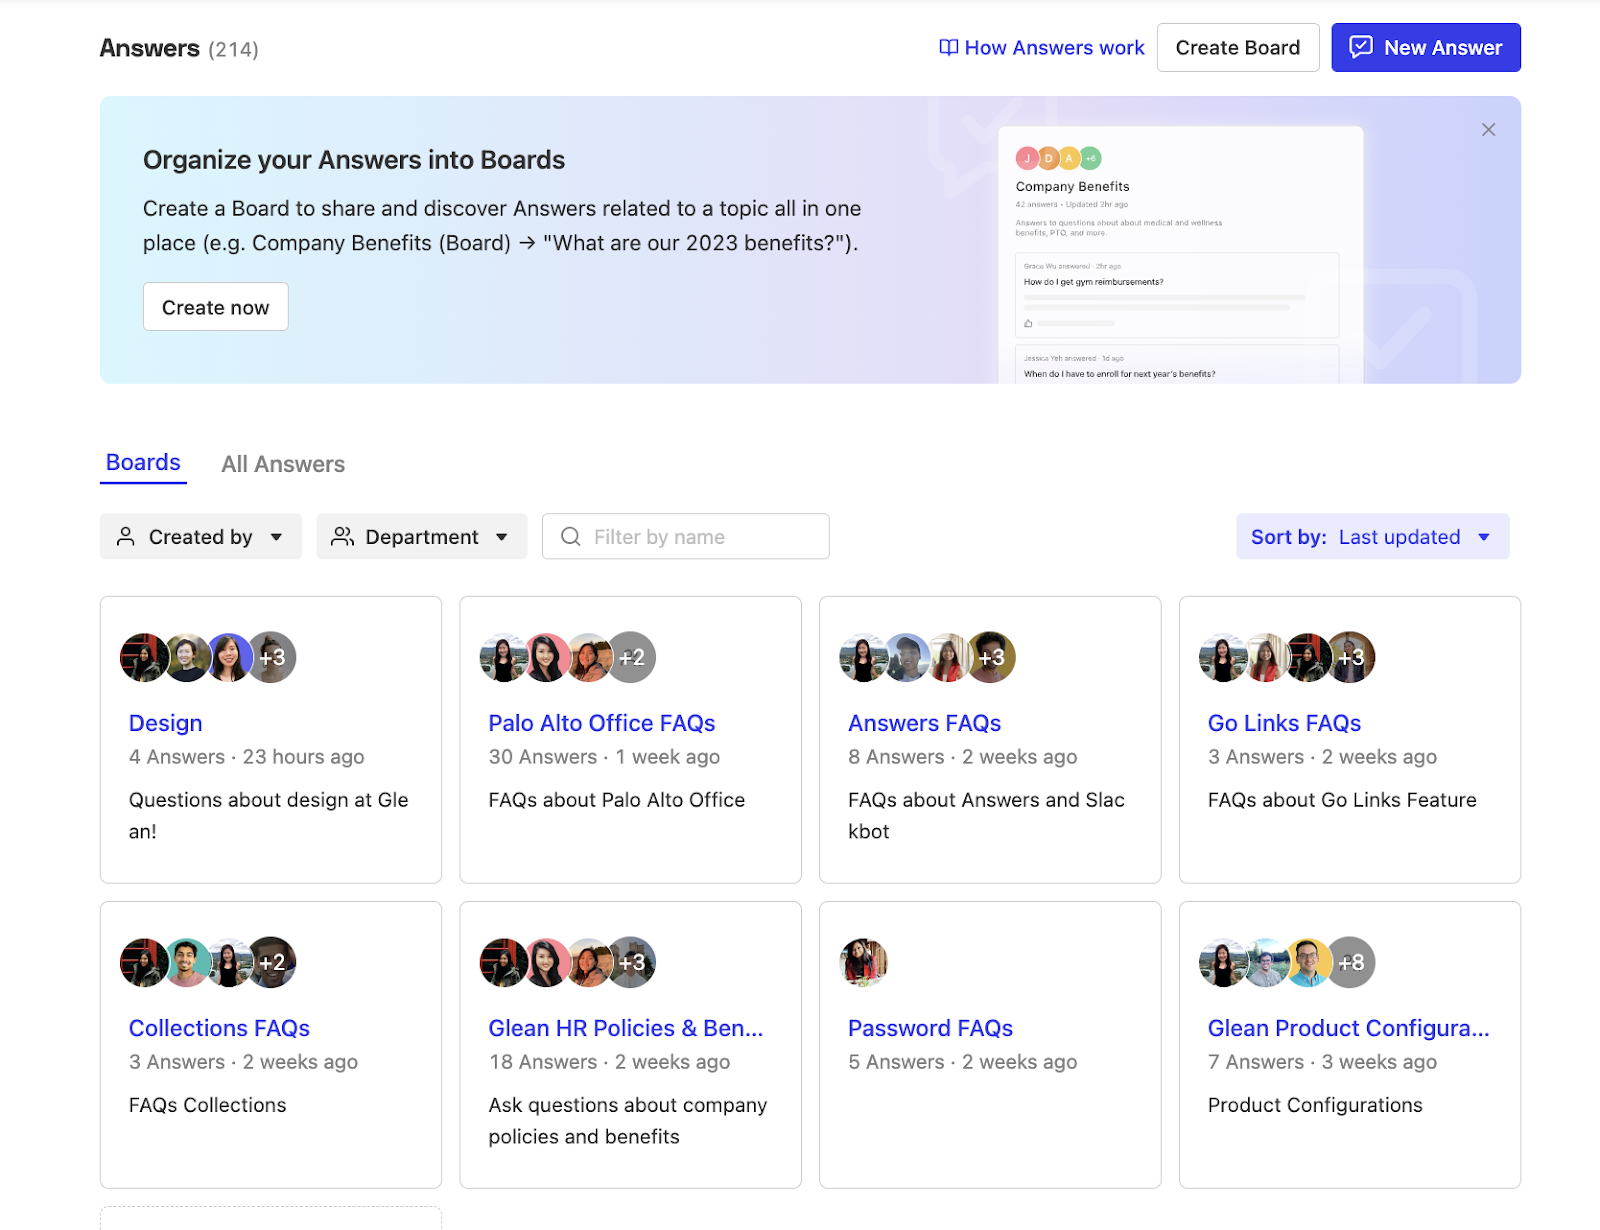The height and width of the screenshot is (1230, 1600).
Task: Click the +8 avatar on Glean Product Configuration
Action: tap(1351, 963)
